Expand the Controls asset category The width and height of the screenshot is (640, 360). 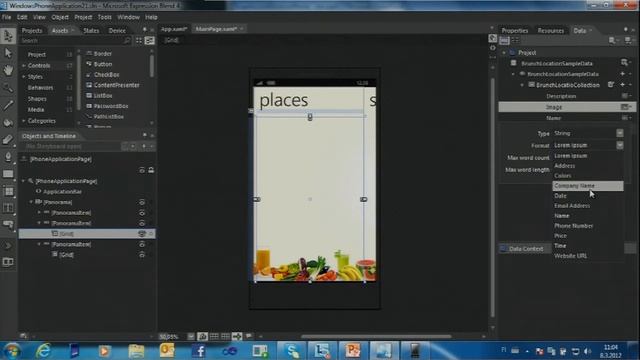[24, 66]
